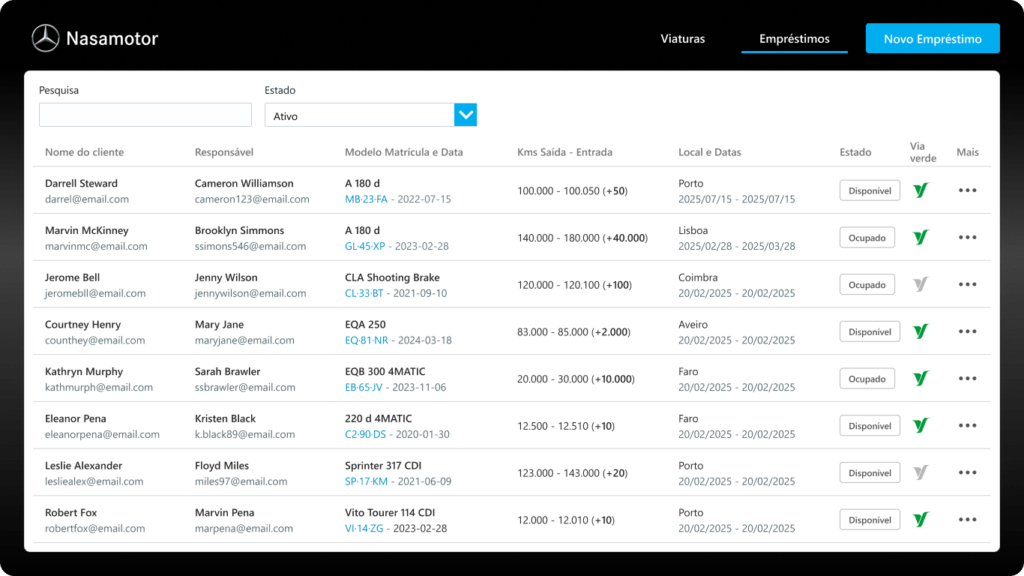The height and width of the screenshot is (576, 1024).
Task: Toggle Ocupado status for Marvin McKinney
Action: pos(867,238)
